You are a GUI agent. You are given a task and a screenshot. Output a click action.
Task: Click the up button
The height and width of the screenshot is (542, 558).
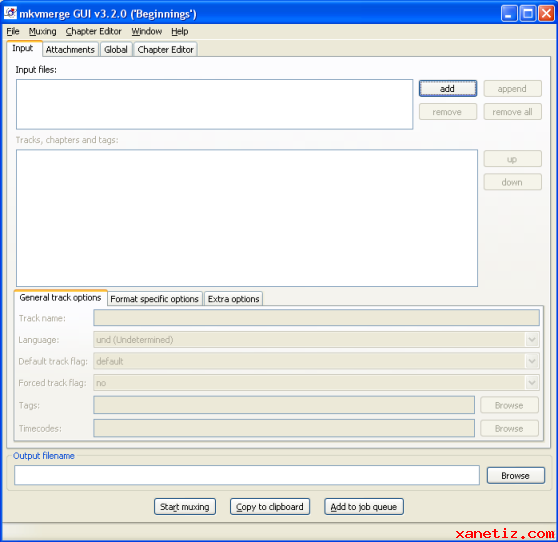click(x=512, y=159)
